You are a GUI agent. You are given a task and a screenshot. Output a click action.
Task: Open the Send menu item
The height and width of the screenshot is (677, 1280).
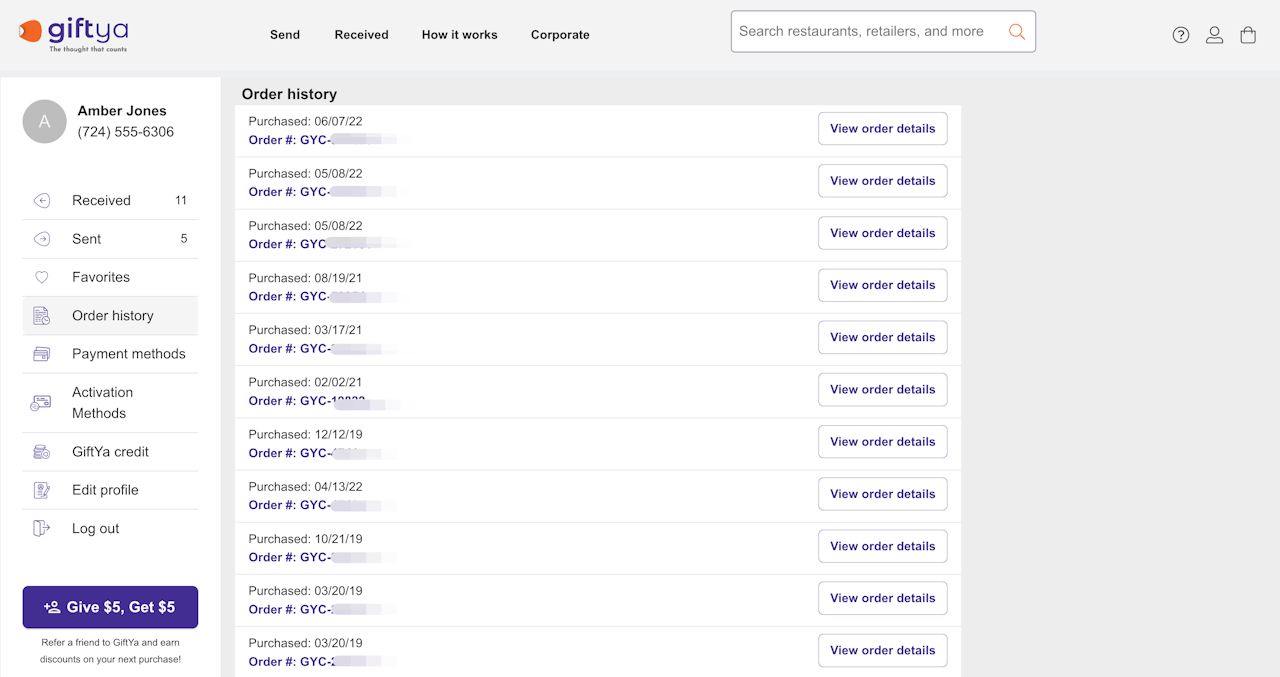click(285, 35)
